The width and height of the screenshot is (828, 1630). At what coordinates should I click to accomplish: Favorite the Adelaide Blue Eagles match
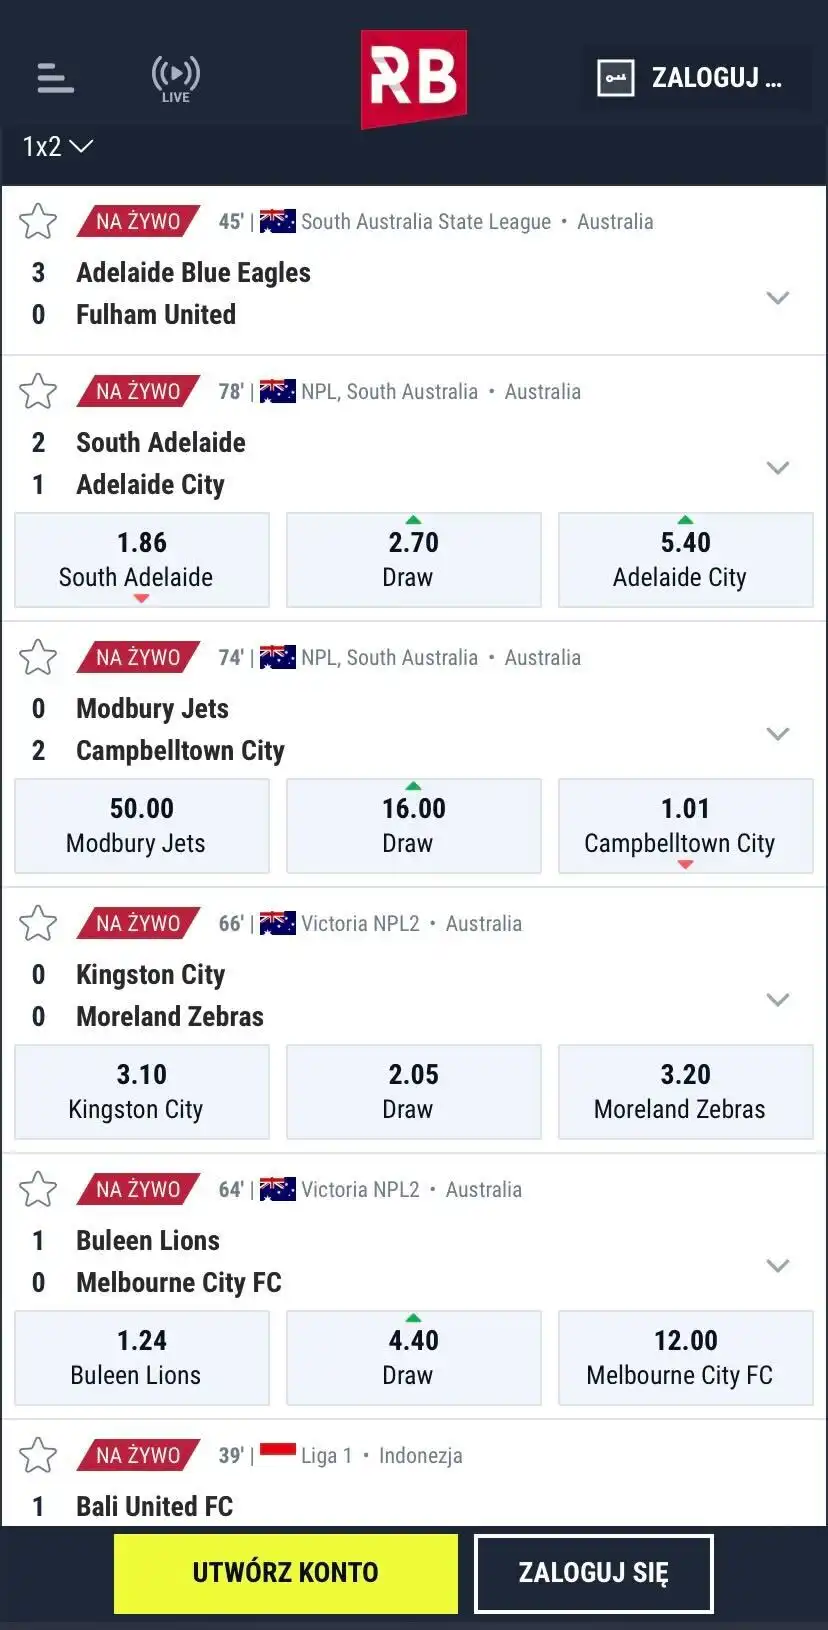(x=38, y=221)
